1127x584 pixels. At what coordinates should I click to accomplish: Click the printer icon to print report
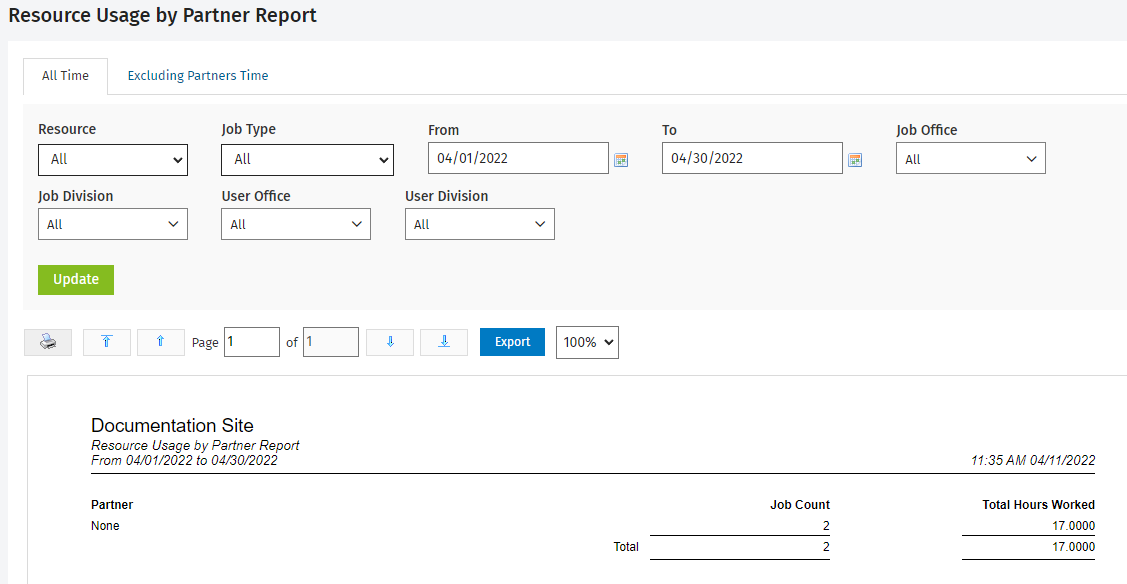[48, 342]
